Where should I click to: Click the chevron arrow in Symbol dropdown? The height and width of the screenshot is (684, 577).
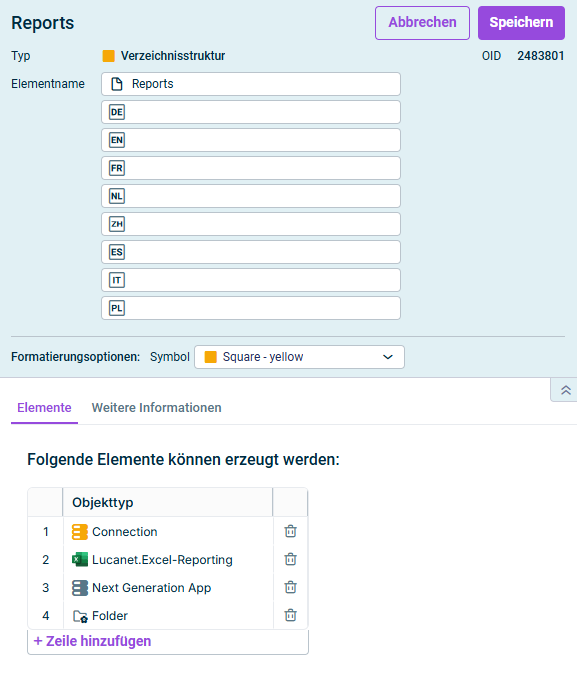click(388, 357)
